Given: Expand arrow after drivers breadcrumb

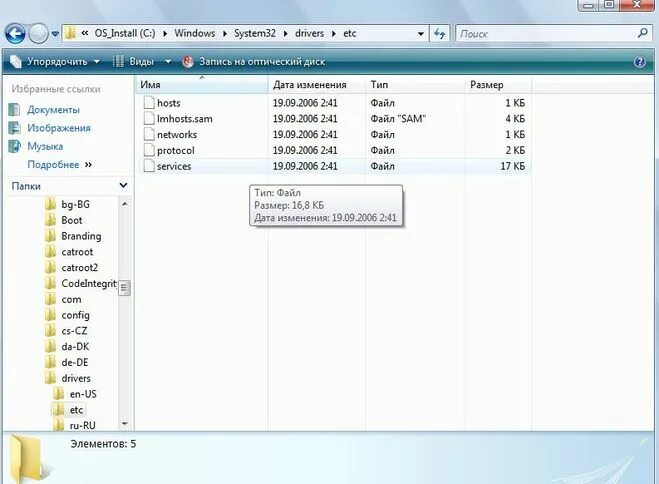Looking at the screenshot, I should (x=334, y=34).
